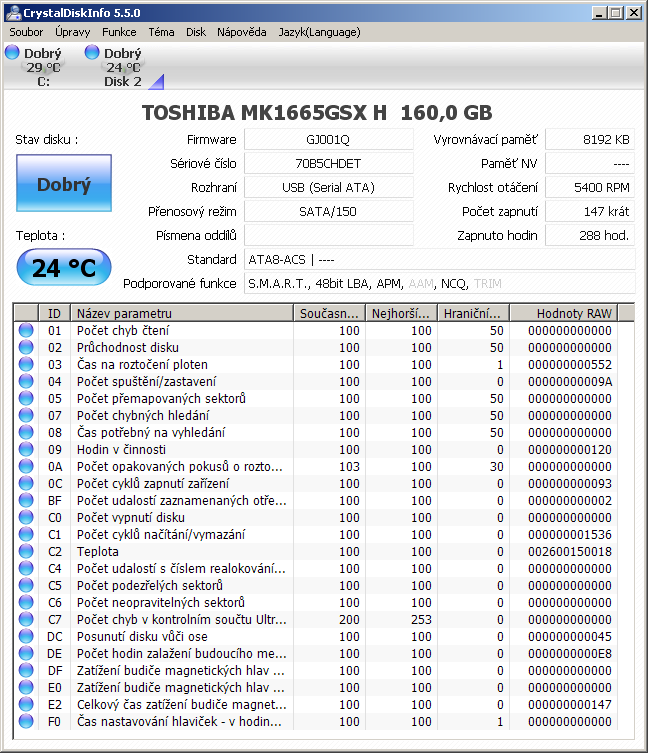Click the Dobrý health status button
This screenshot has height=753, width=648.
(x=64, y=183)
